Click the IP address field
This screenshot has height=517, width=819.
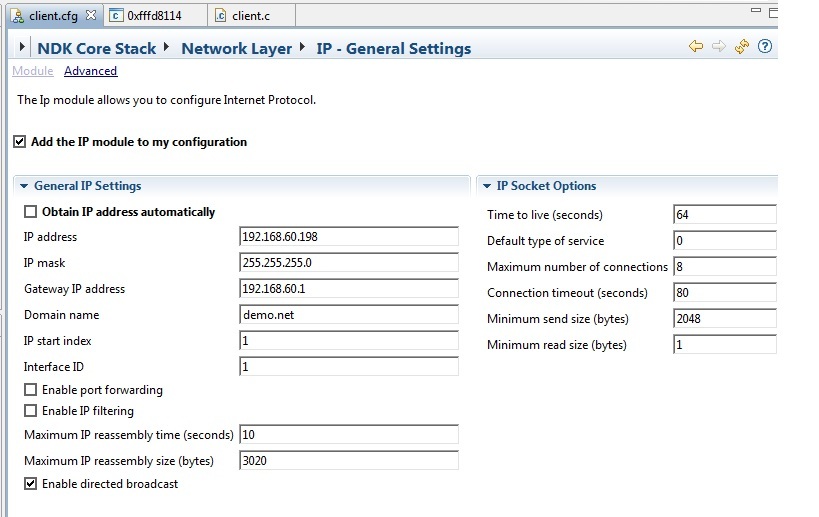[349, 237]
